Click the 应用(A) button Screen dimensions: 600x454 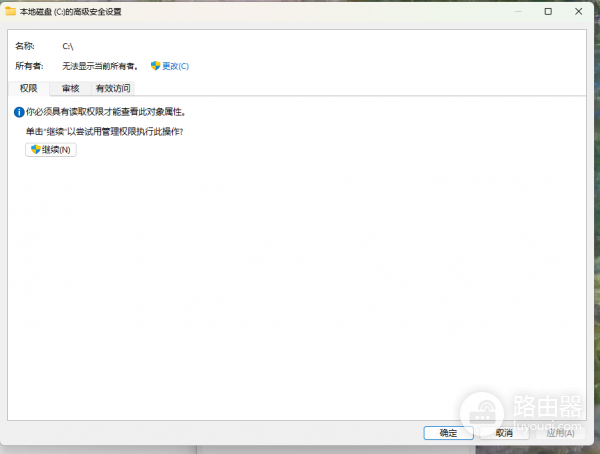click(560, 433)
